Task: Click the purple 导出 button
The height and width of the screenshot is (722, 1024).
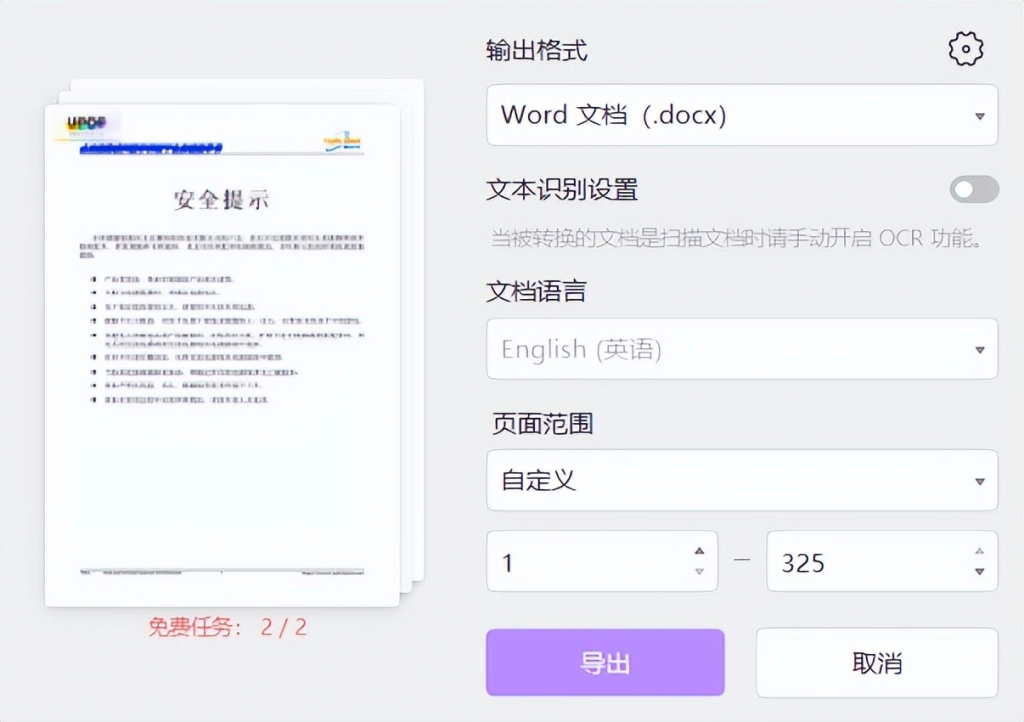Action: [605, 663]
